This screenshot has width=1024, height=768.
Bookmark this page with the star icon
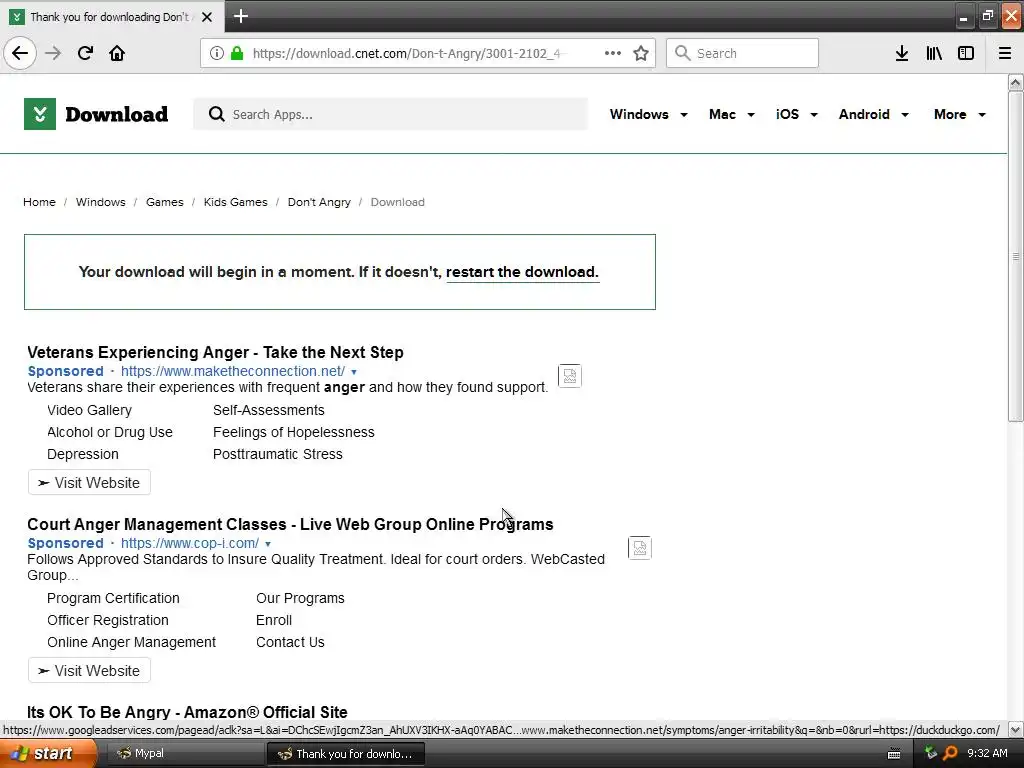(x=641, y=53)
